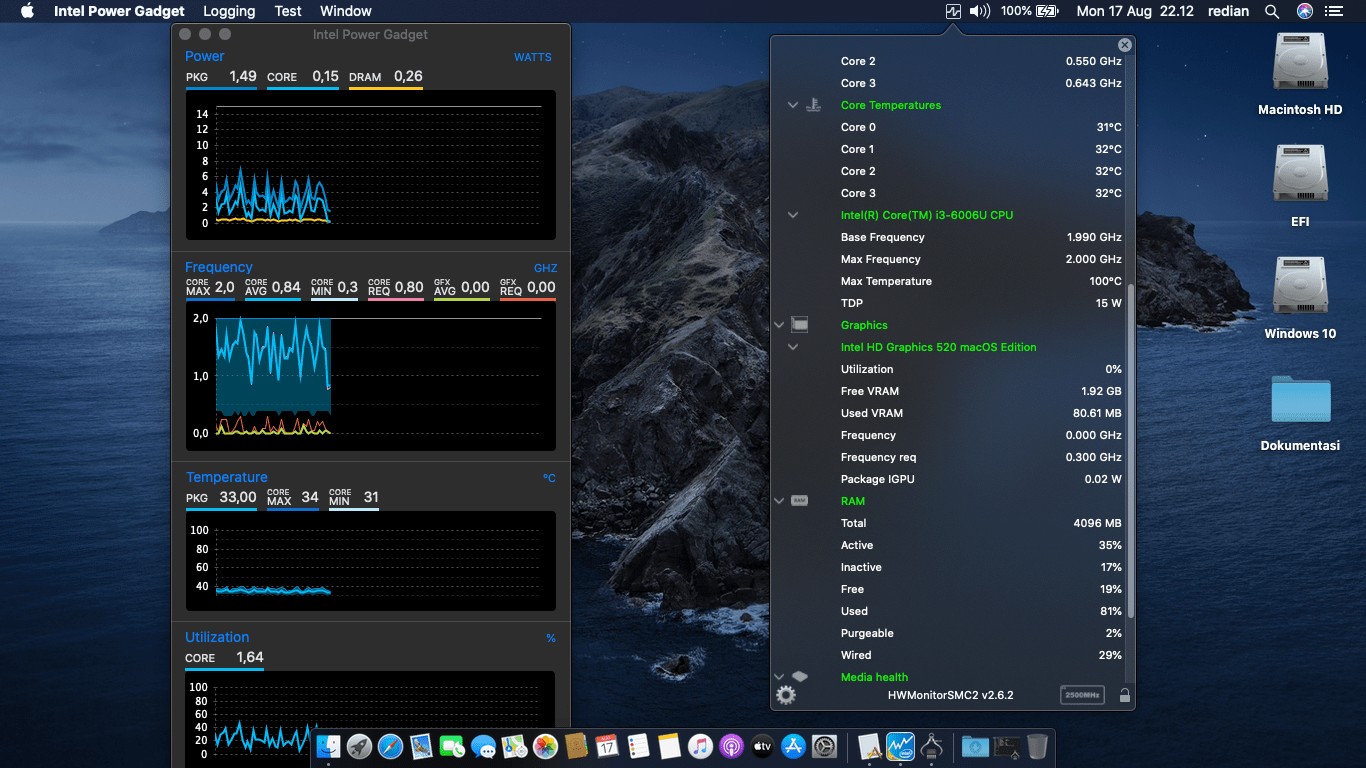
Task: Click Intel Power Gadget dock icon
Action: pyautogui.click(x=901, y=746)
